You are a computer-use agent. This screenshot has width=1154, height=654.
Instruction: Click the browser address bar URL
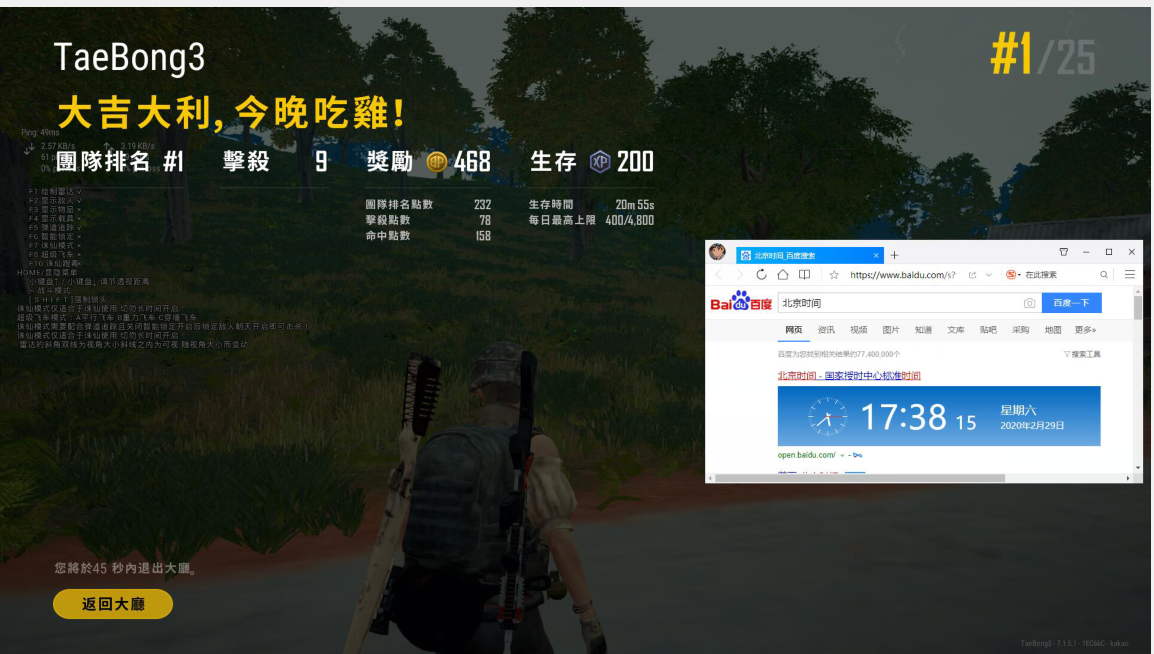tap(902, 274)
